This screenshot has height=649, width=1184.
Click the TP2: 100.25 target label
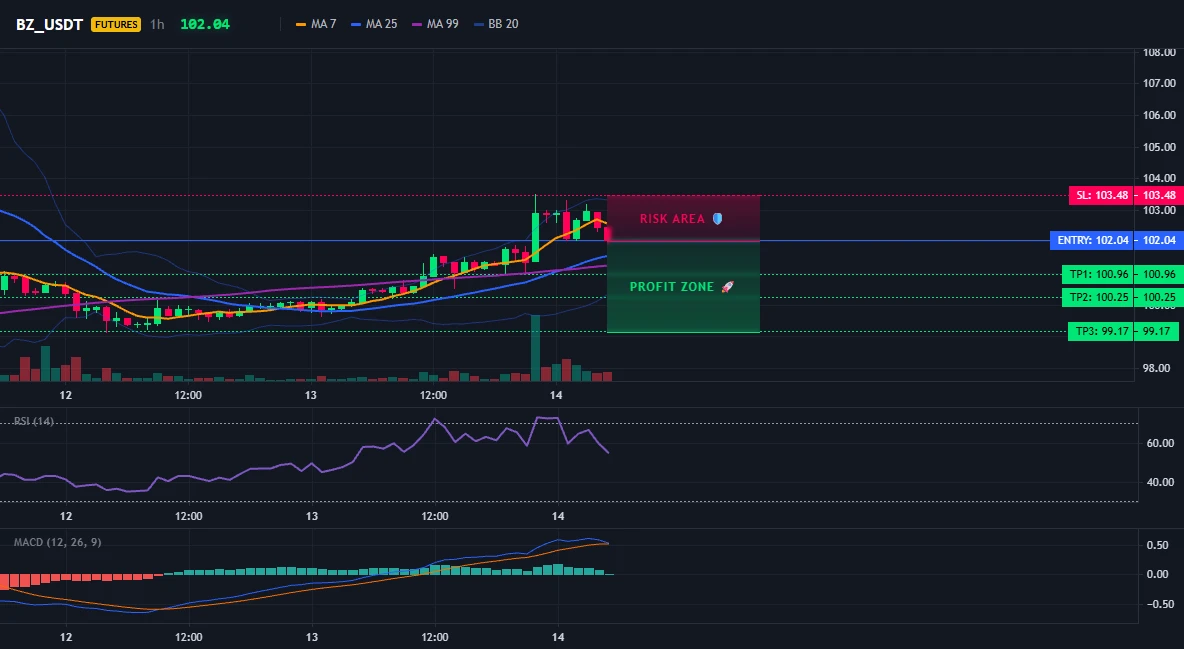pos(1098,298)
